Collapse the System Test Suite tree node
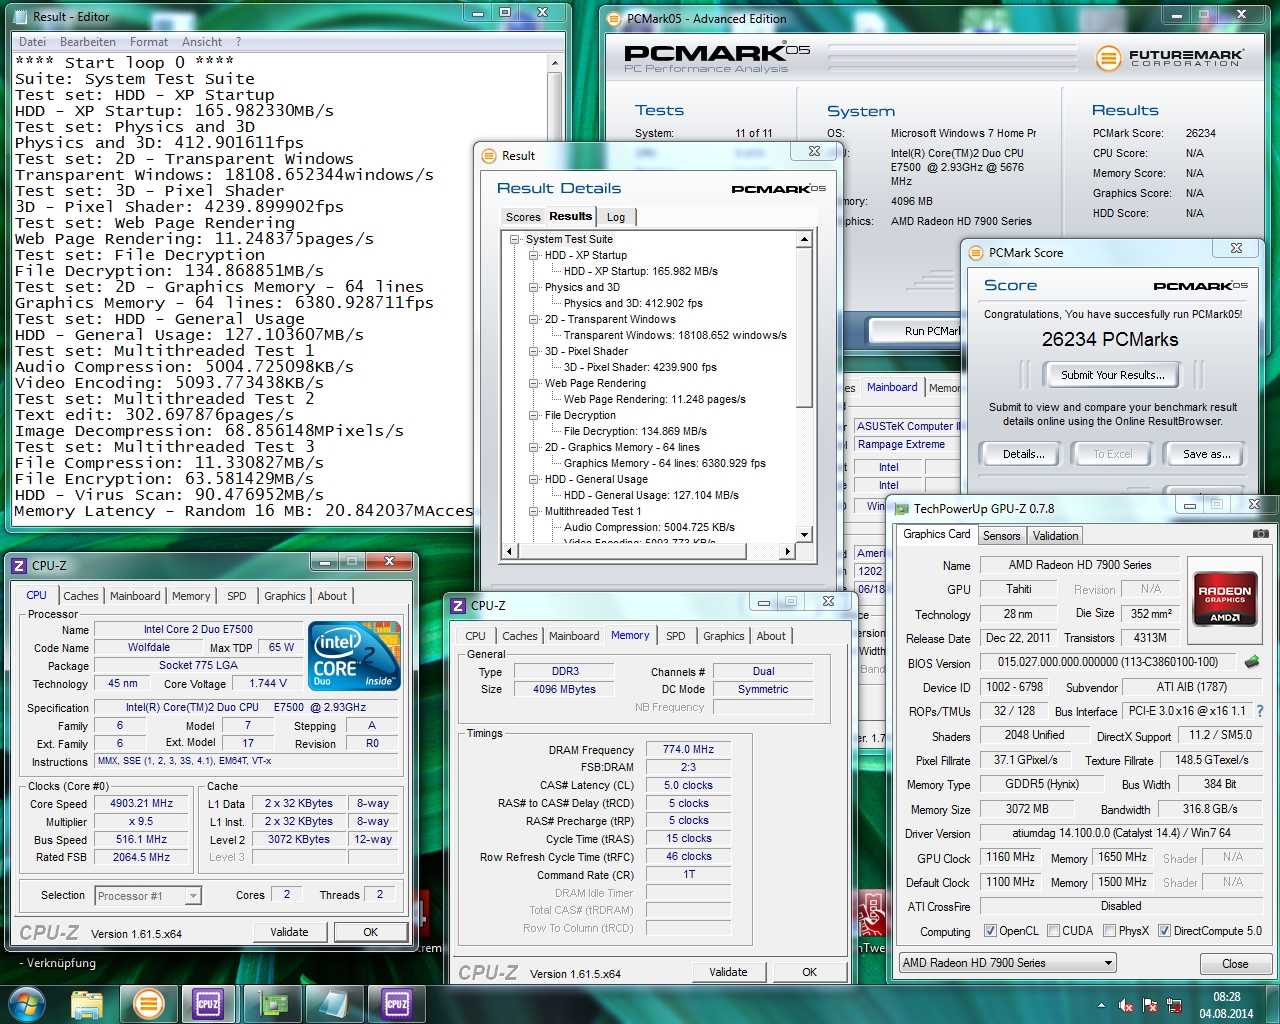This screenshot has height=1024, width=1280. (515, 239)
